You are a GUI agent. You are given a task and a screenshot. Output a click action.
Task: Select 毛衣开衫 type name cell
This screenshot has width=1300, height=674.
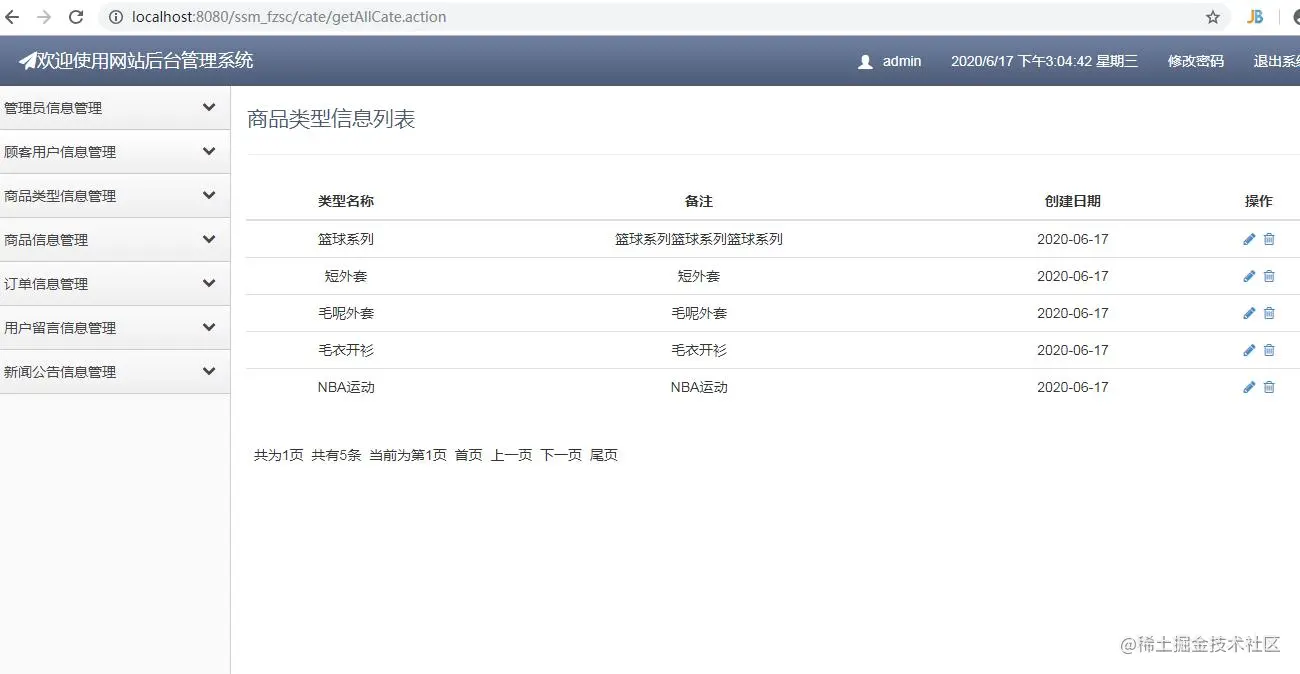pyautogui.click(x=346, y=350)
